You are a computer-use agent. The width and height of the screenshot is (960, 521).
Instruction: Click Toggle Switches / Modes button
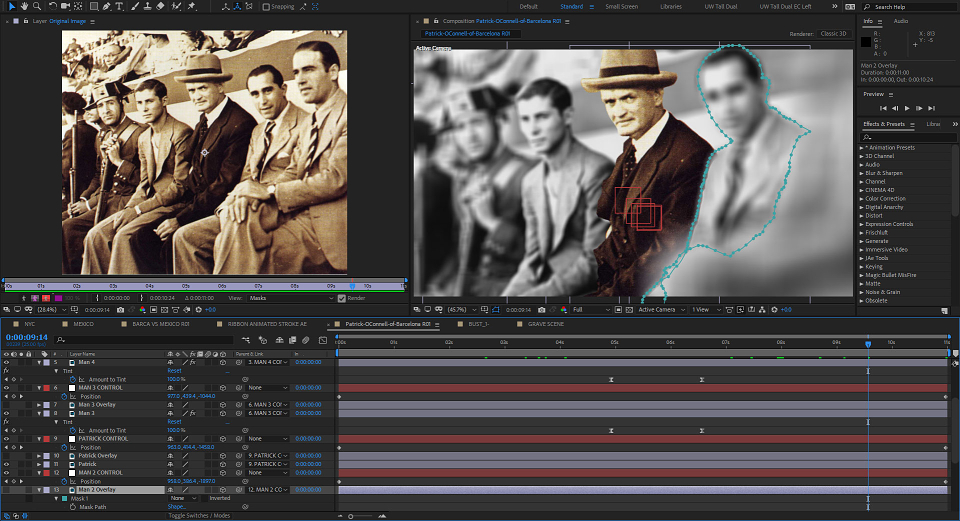click(199, 515)
